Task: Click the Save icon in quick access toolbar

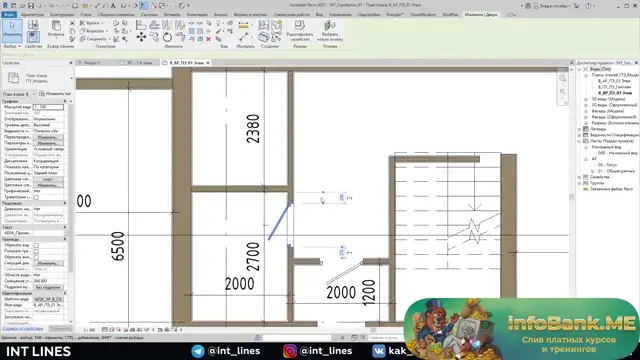Action: point(31,6)
